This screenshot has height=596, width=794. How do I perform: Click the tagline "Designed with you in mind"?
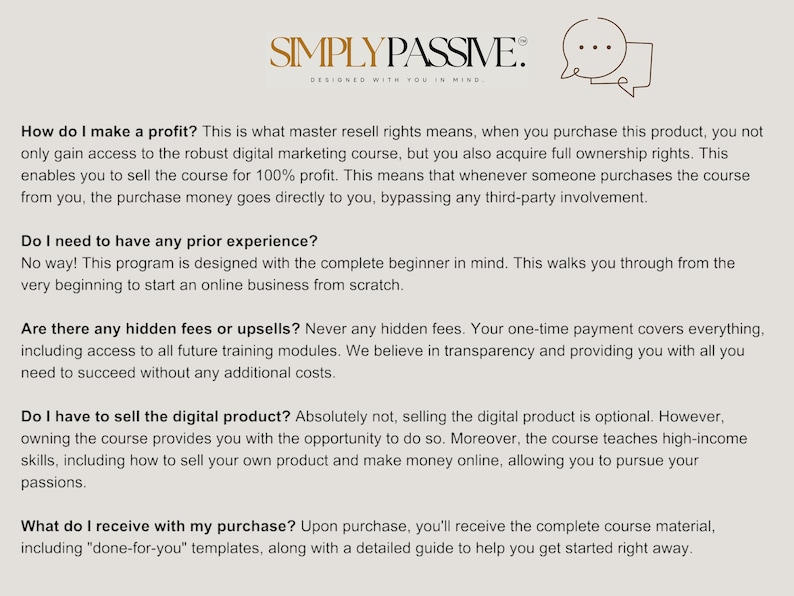(398, 80)
